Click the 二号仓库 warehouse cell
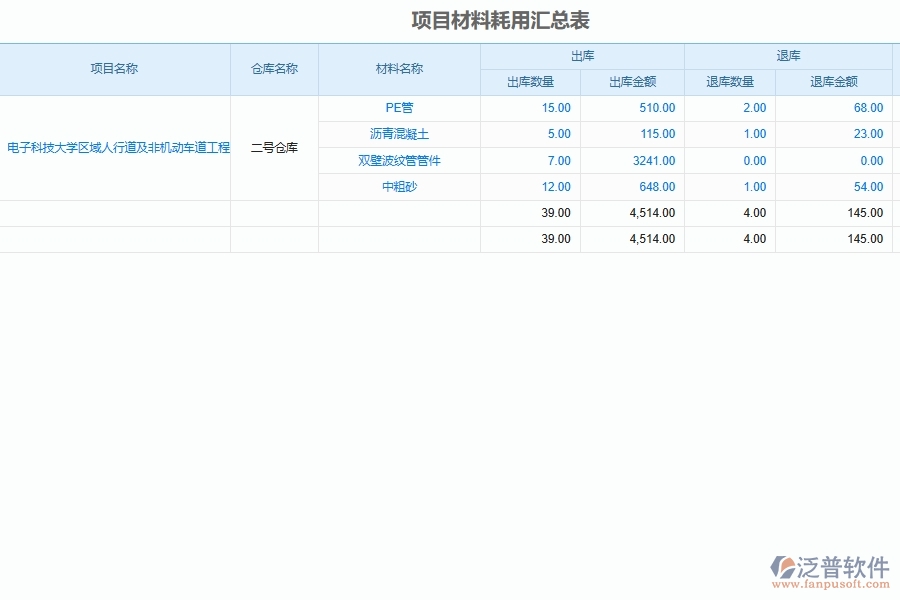This screenshot has height=600, width=900. pyautogui.click(x=275, y=147)
